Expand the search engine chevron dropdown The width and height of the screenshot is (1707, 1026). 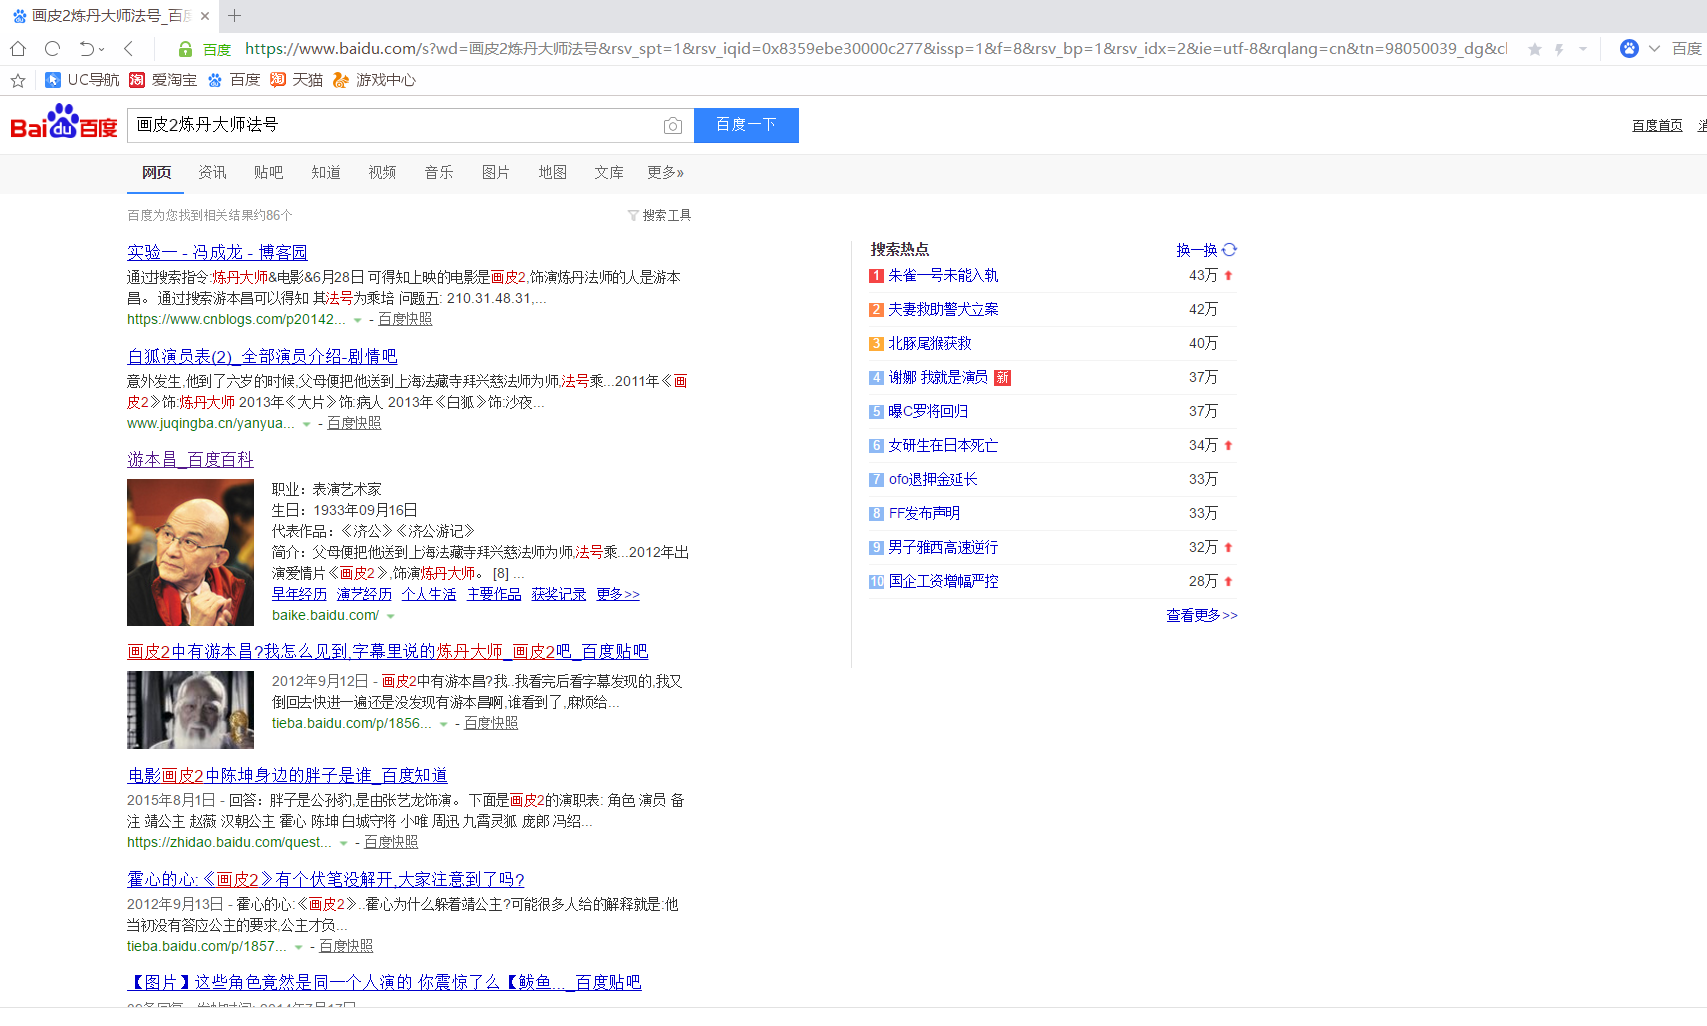[x=1654, y=48]
